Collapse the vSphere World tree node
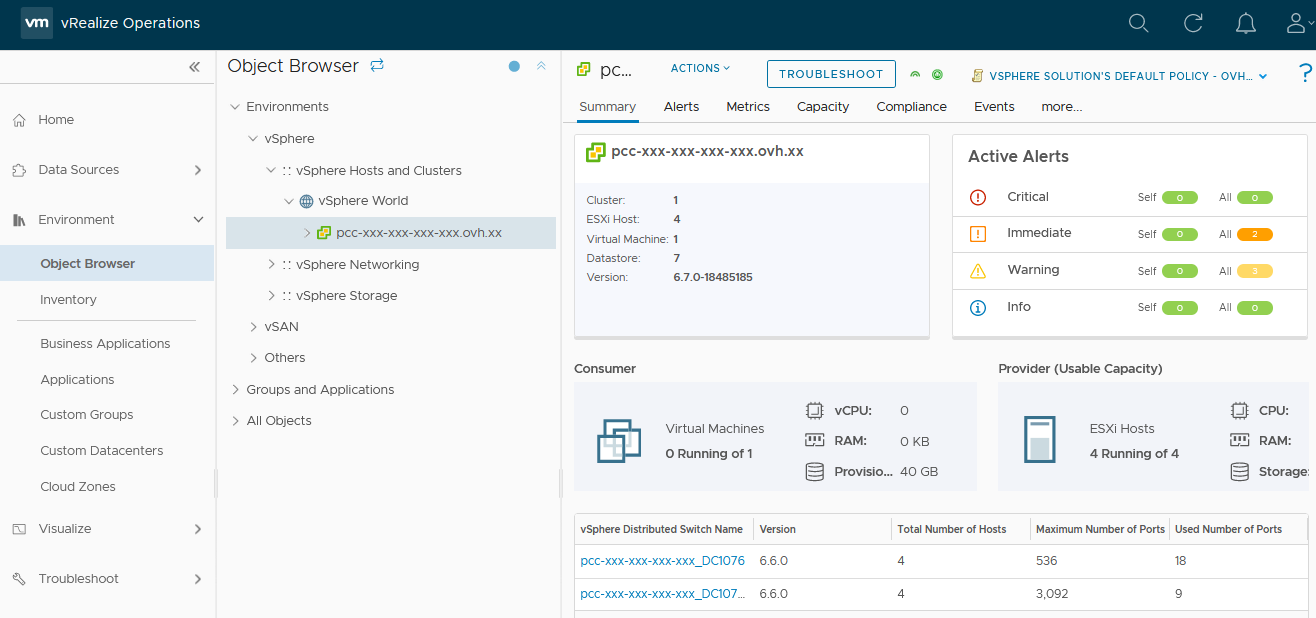The image size is (1316, 618). coord(289,201)
